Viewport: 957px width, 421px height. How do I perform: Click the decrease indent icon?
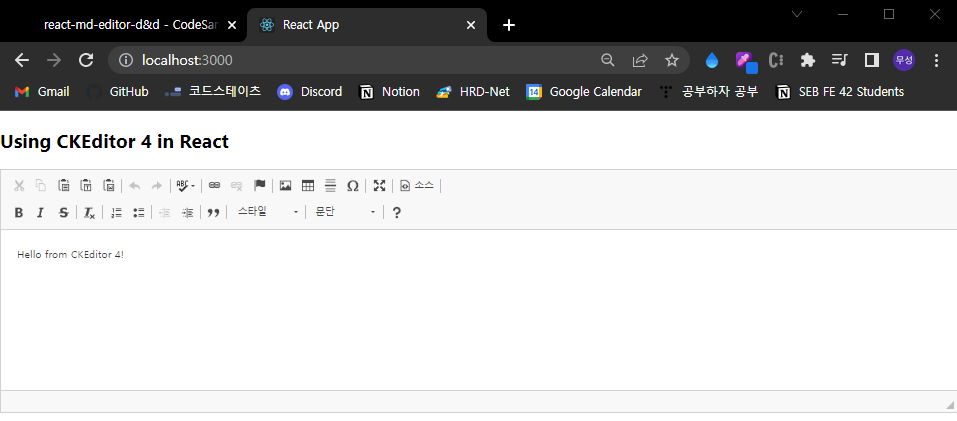165,212
